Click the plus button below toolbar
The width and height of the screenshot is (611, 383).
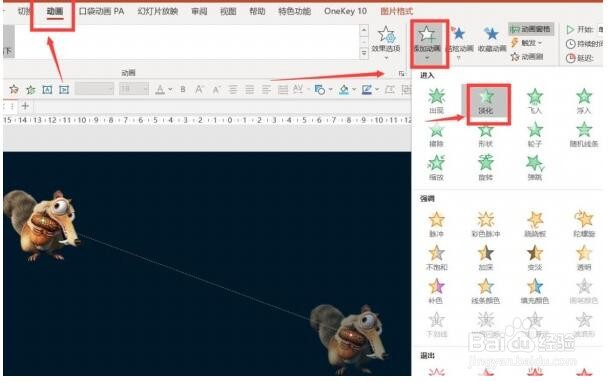pos(25,106)
